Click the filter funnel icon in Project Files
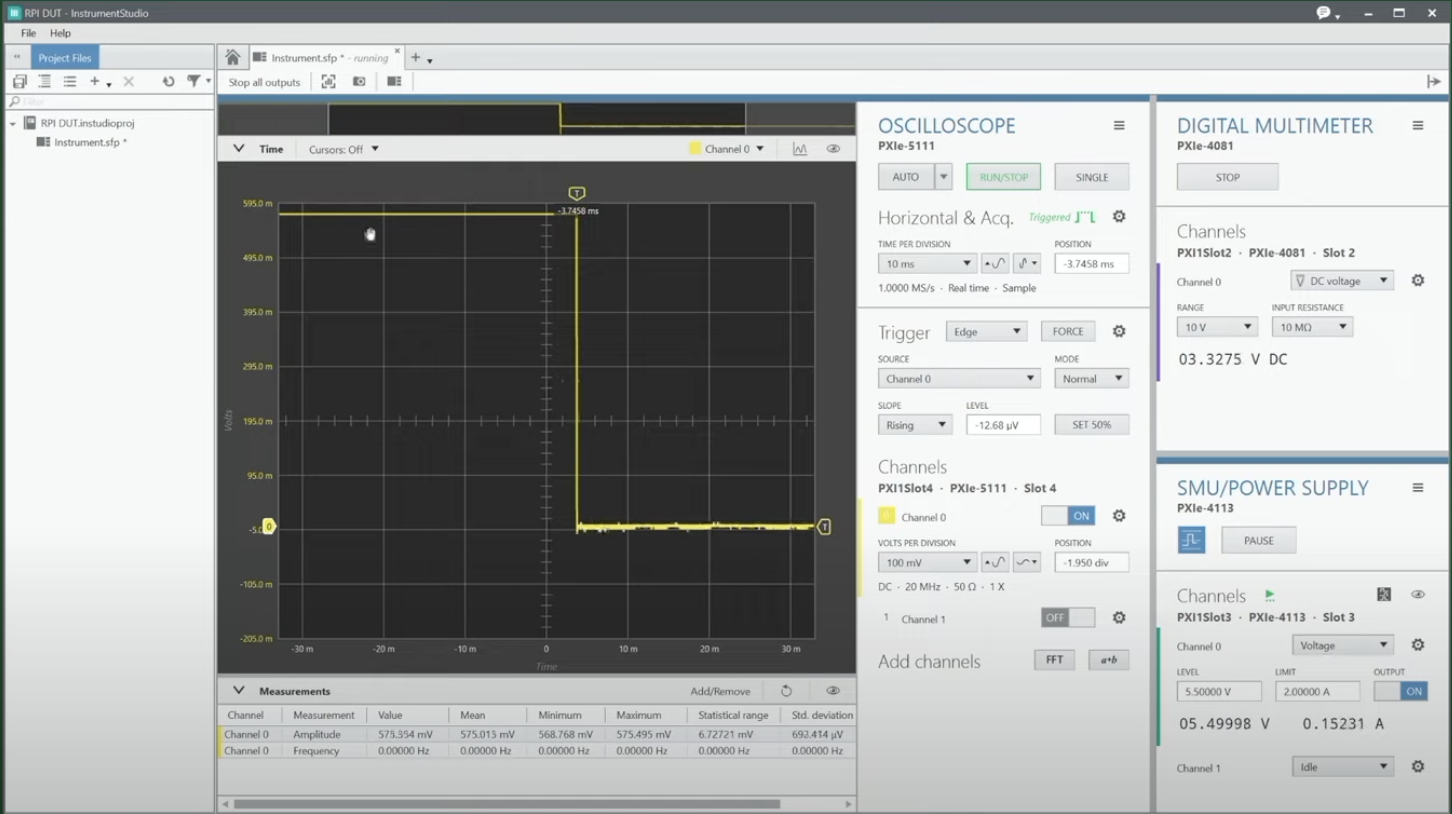The height and width of the screenshot is (814, 1452). (194, 81)
